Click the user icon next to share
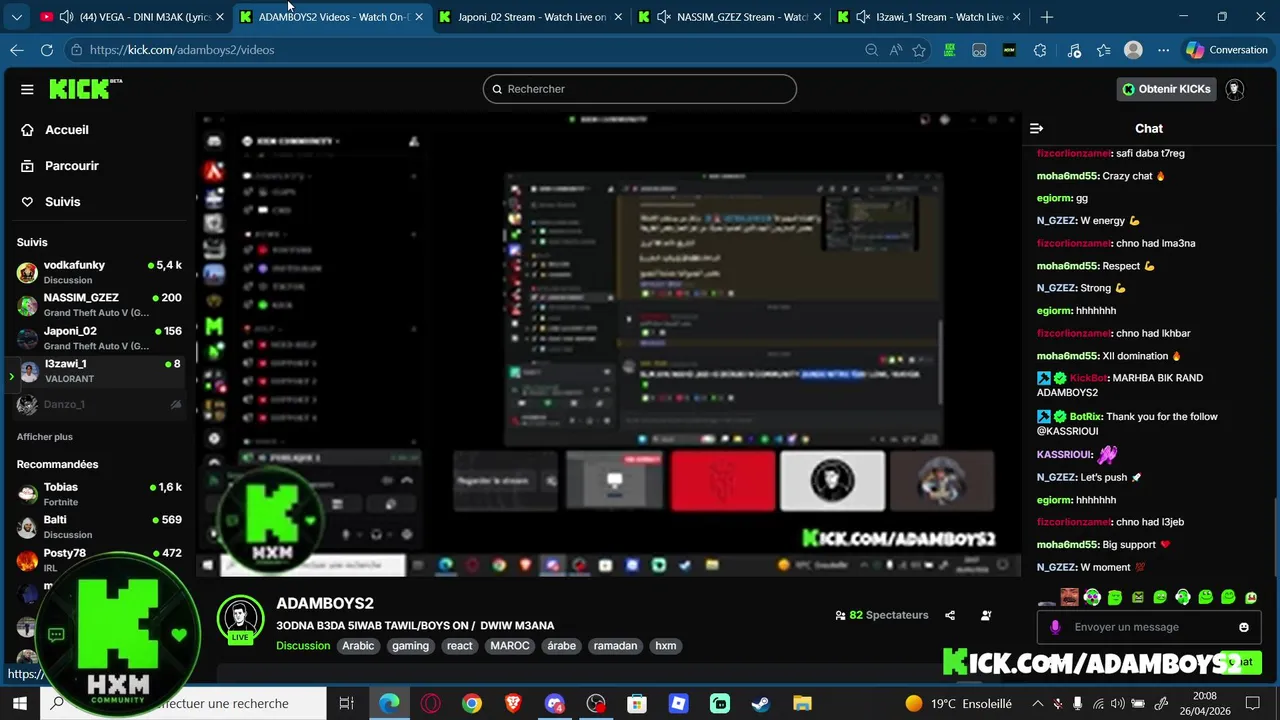This screenshot has width=1280, height=720. [x=986, y=615]
